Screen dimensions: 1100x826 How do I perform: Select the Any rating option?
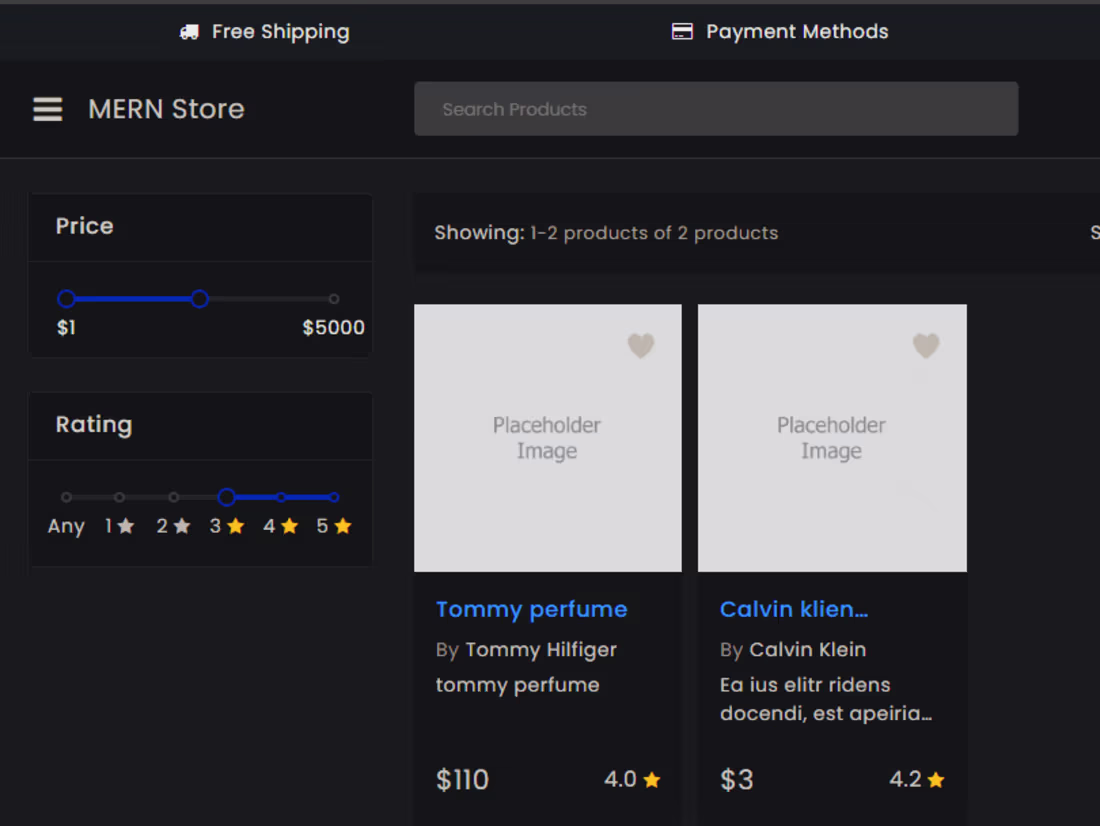(66, 526)
